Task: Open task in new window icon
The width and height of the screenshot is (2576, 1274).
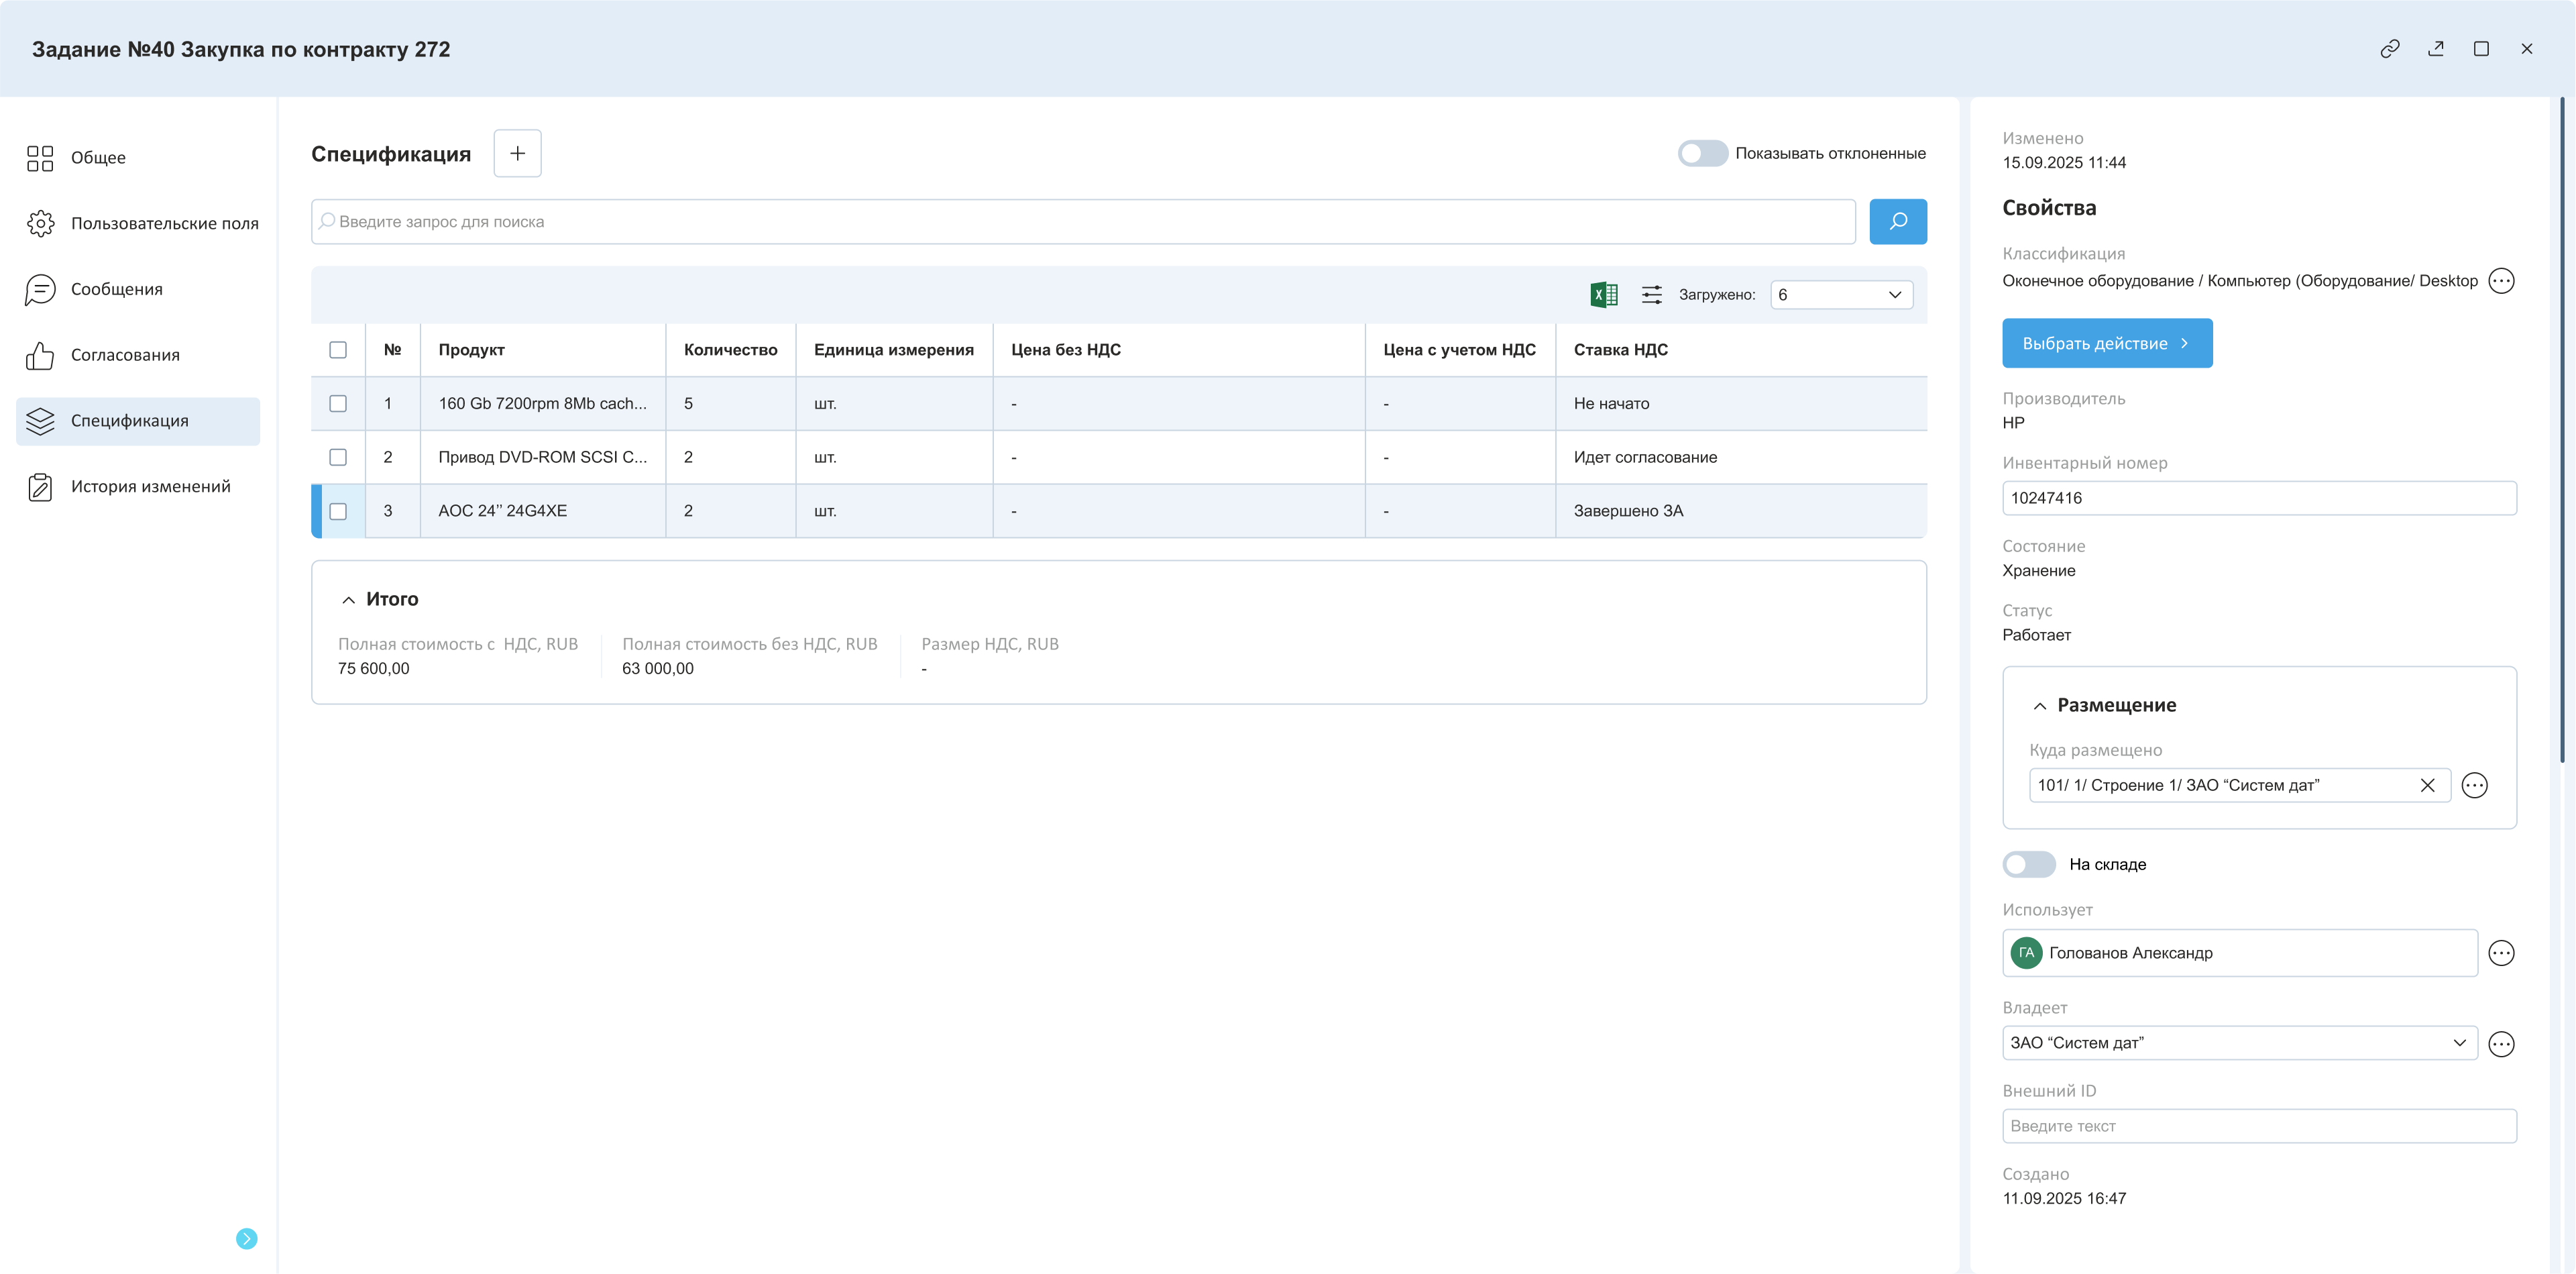Action: pos(2435,49)
